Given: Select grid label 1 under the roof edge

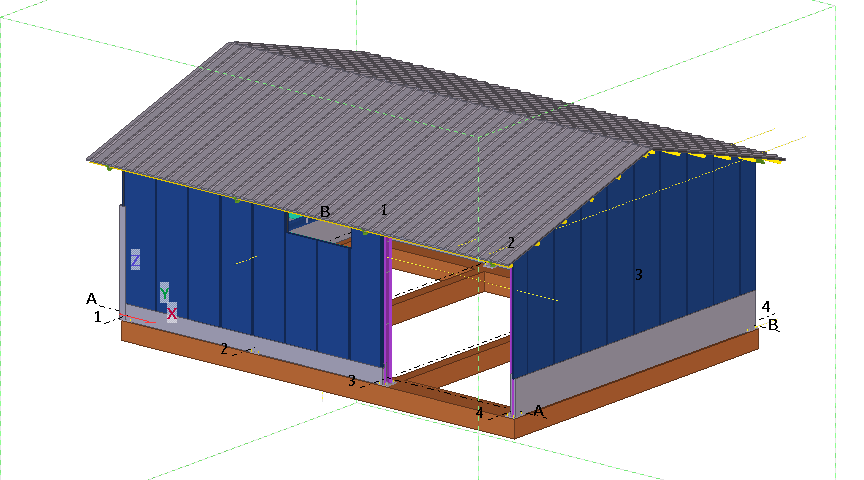Looking at the screenshot, I should click(382, 210).
